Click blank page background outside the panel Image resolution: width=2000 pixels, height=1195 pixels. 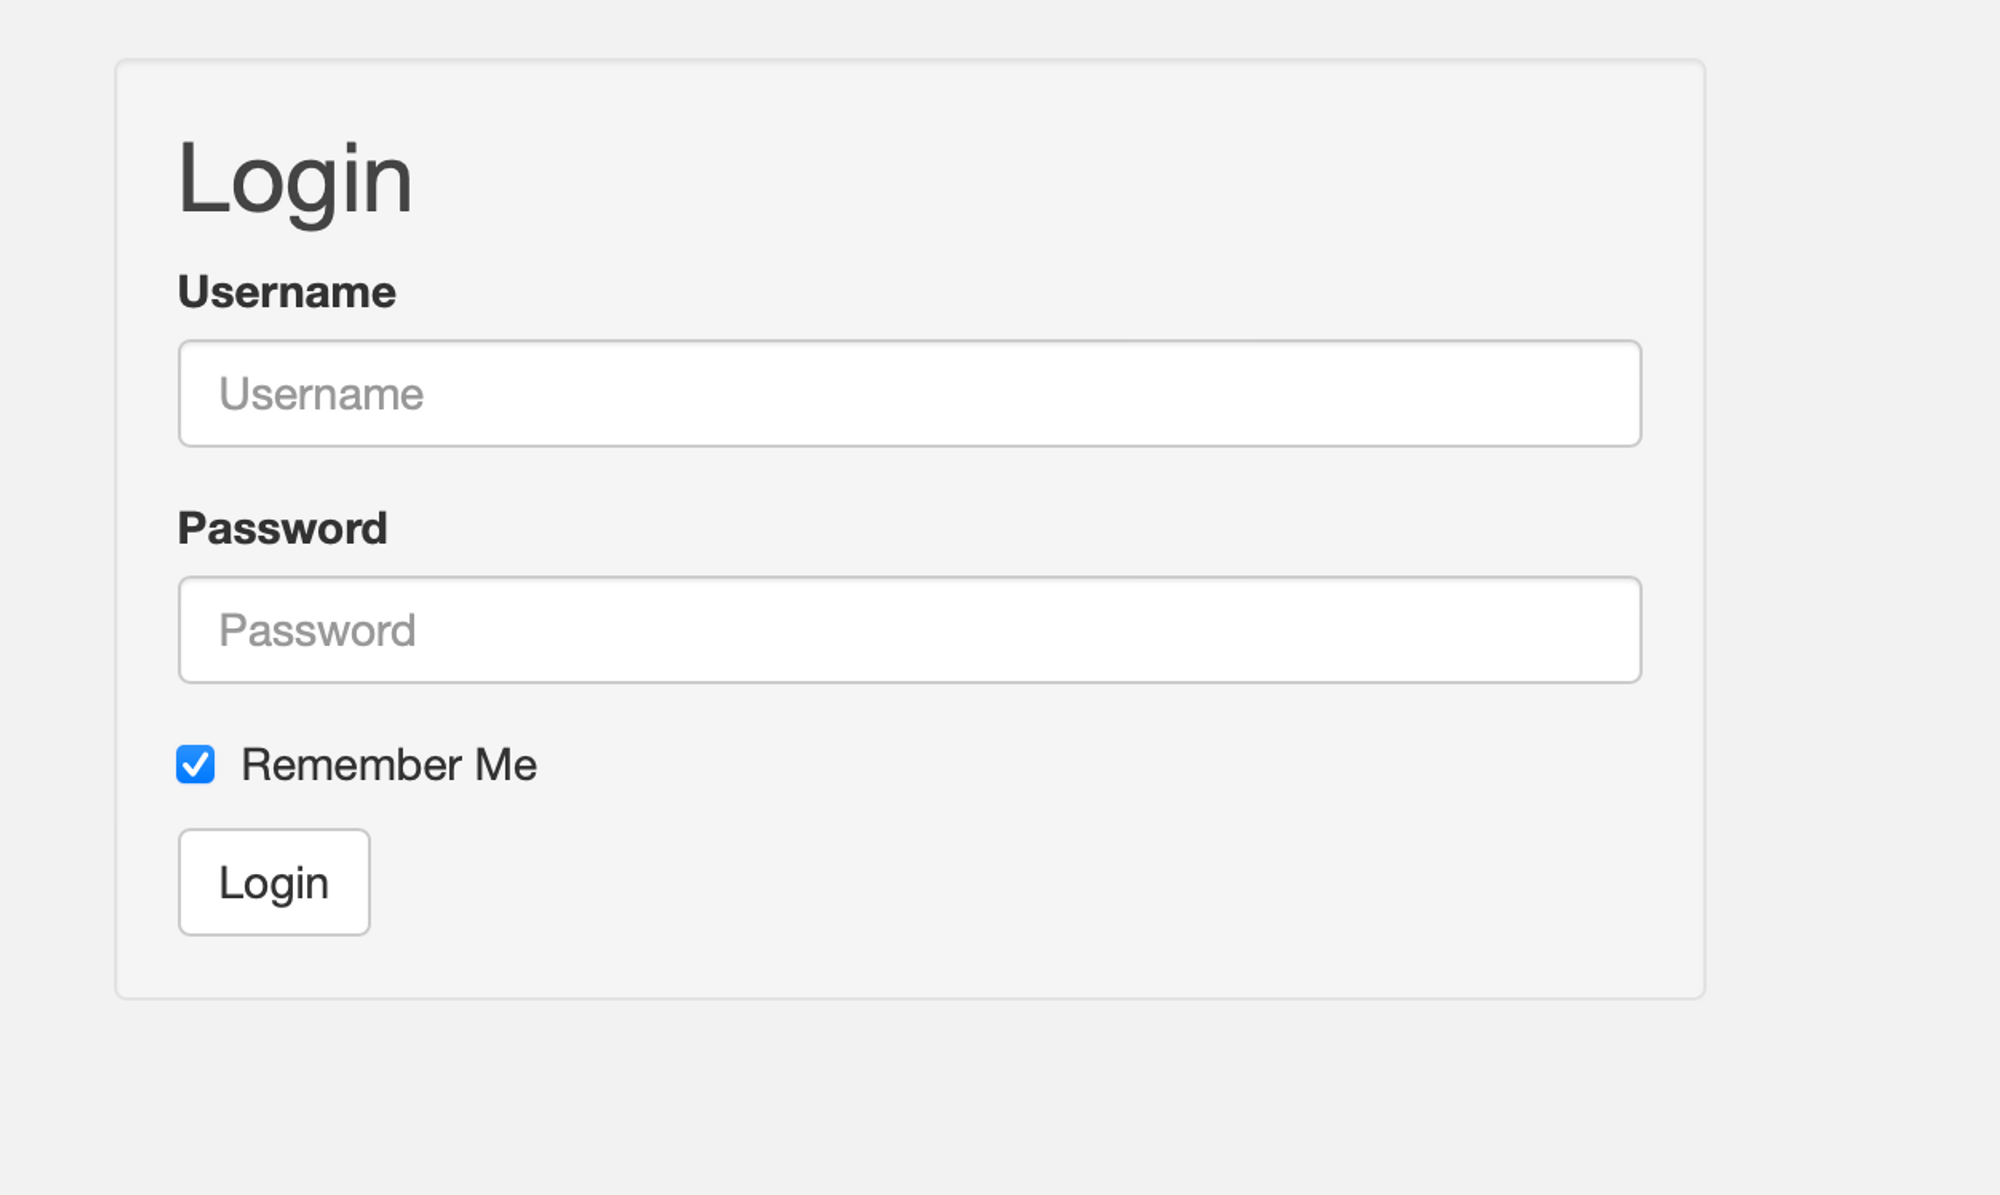1850,600
